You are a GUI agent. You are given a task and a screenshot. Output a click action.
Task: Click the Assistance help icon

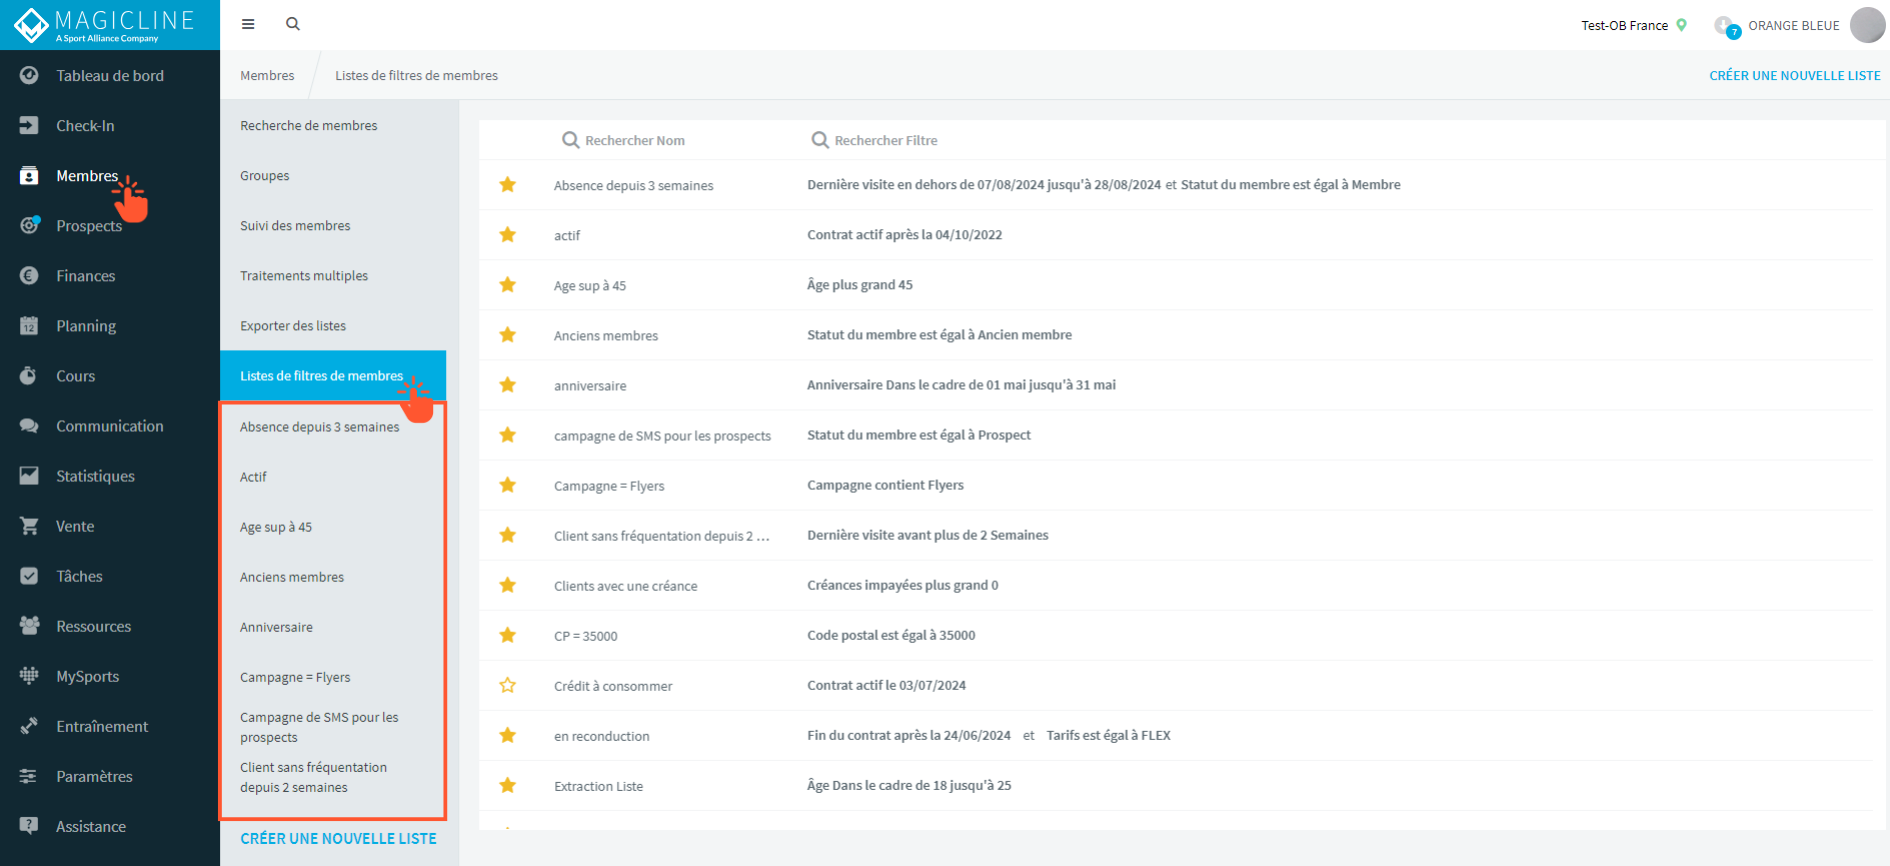click(29, 826)
